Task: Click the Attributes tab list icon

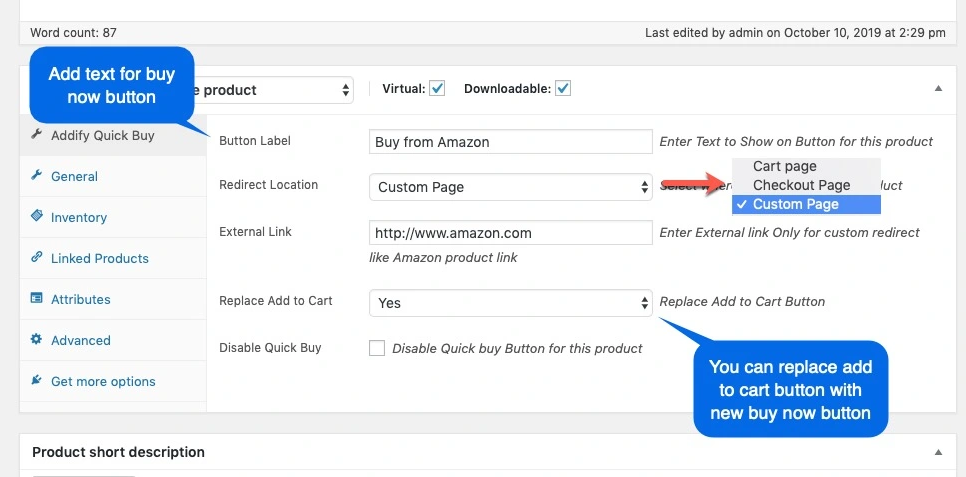Action: [x=37, y=299]
